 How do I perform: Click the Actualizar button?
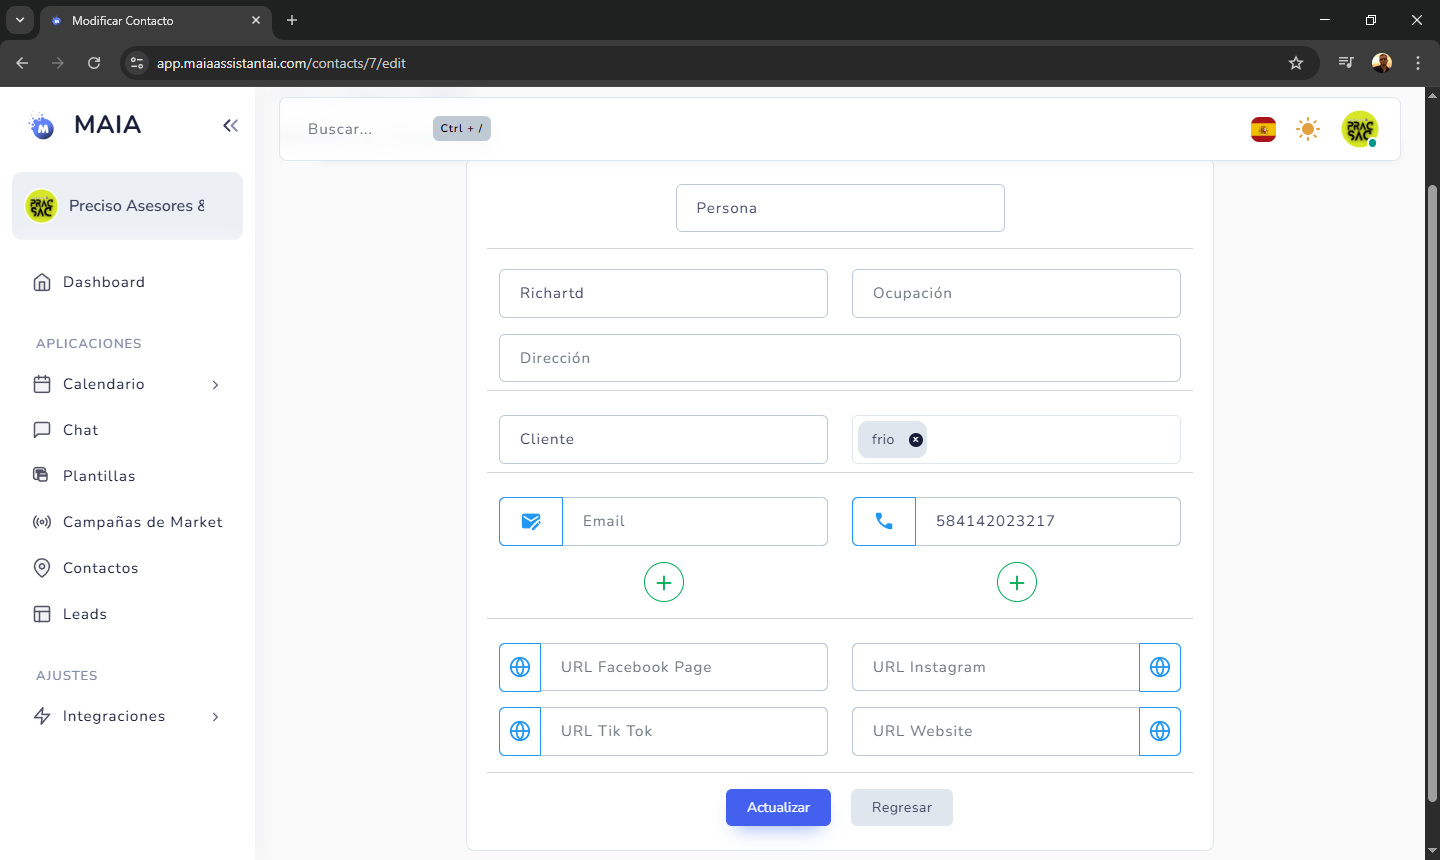(778, 807)
